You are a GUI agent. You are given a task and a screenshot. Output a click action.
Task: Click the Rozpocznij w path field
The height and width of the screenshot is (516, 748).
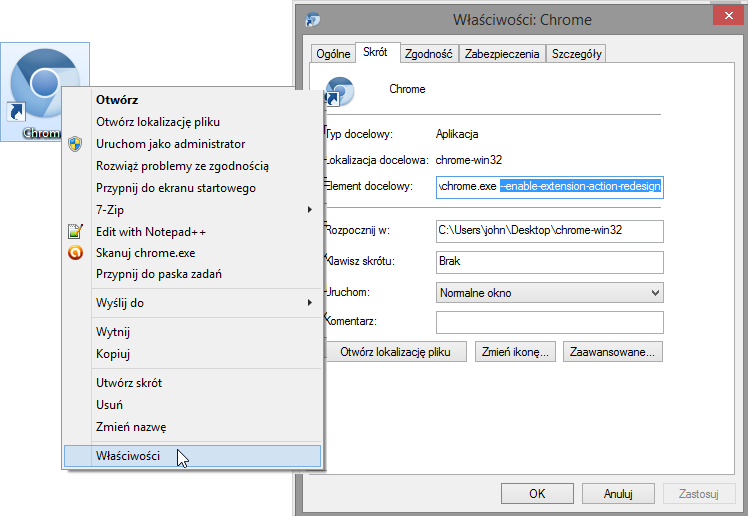point(550,231)
